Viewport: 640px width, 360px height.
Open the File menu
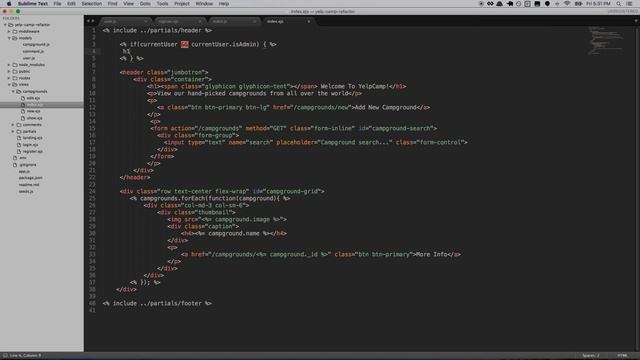pyautogui.click(x=57, y=4)
